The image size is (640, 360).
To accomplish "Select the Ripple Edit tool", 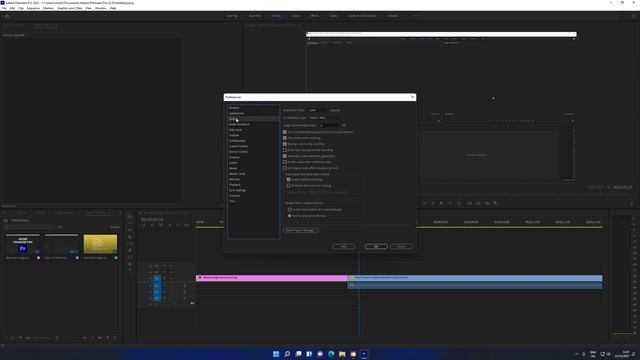I will [x=130, y=230].
